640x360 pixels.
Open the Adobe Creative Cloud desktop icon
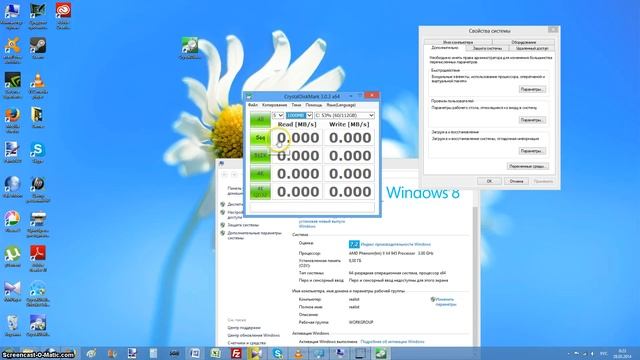tap(63, 16)
